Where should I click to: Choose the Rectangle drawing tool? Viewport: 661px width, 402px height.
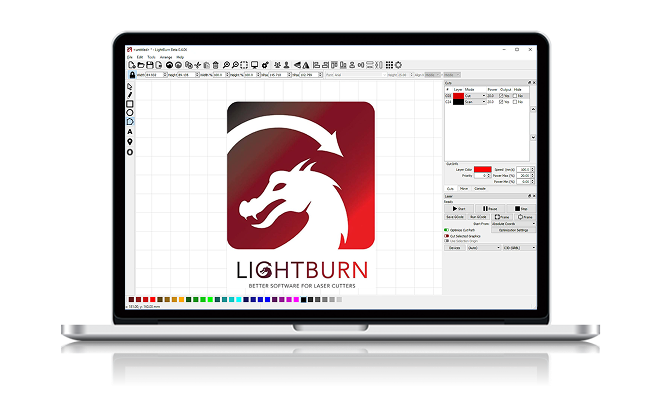click(x=130, y=104)
